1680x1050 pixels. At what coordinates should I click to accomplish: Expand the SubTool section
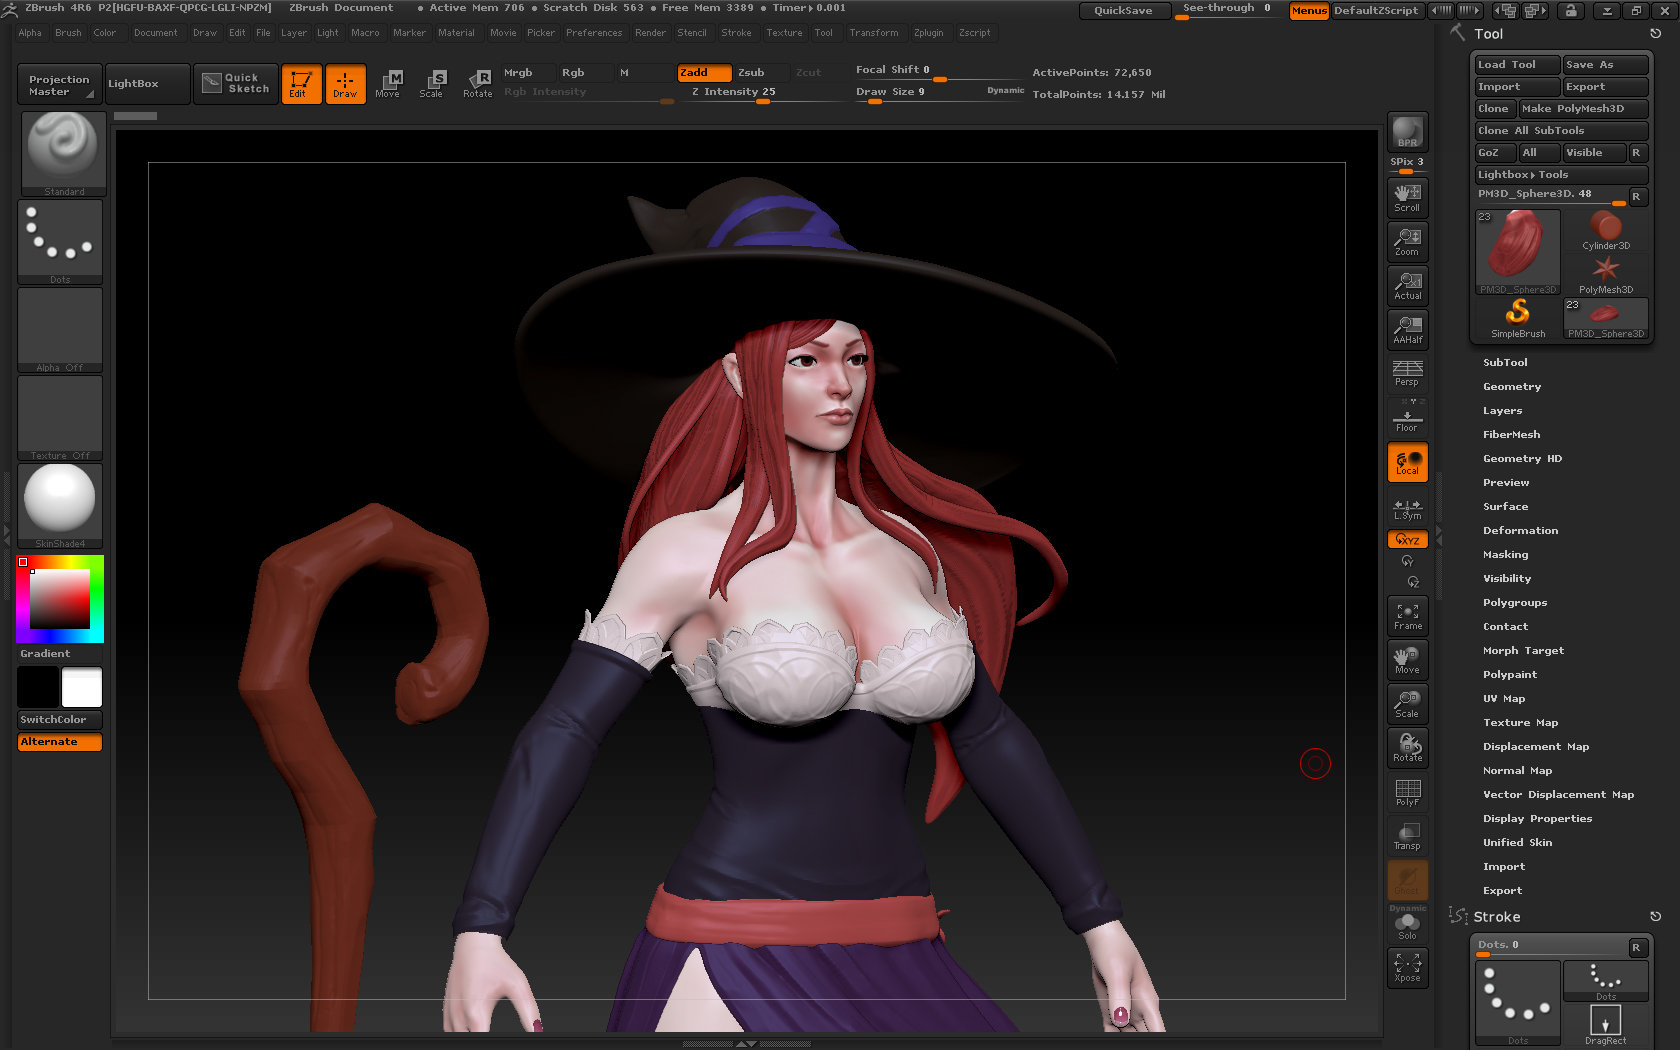(x=1505, y=363)
